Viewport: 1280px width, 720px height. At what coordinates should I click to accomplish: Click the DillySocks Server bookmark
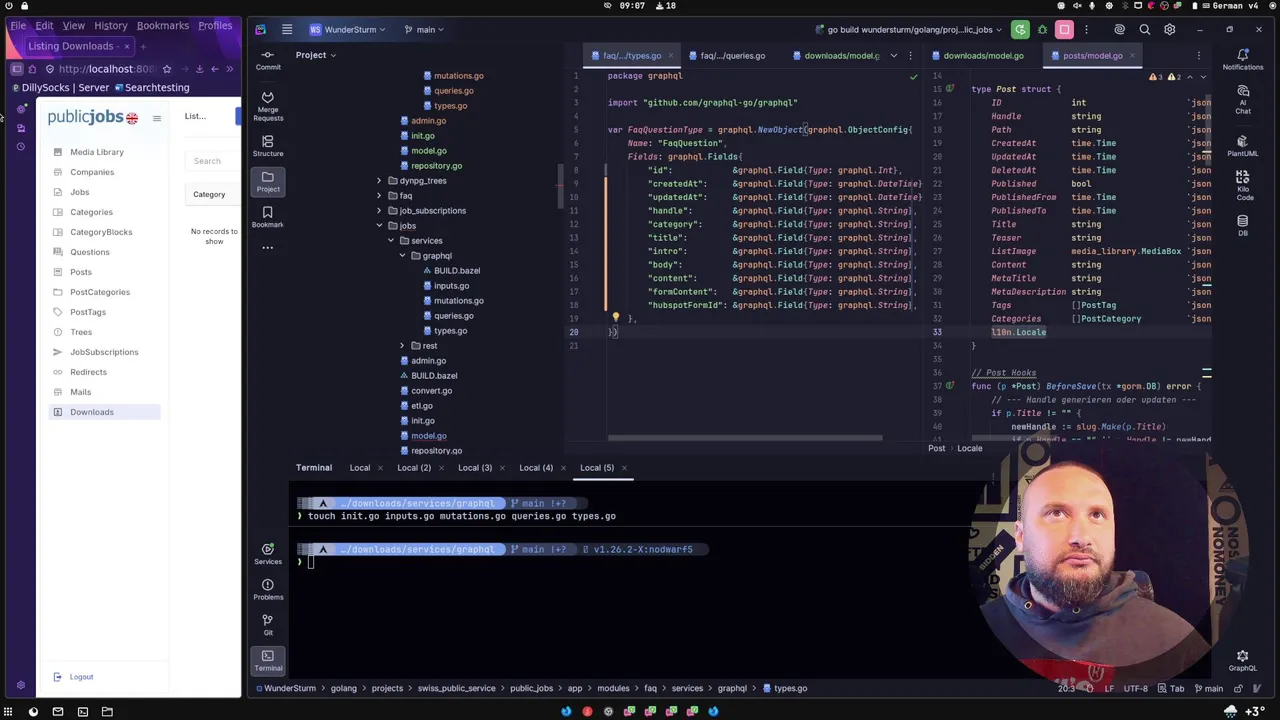60,88
